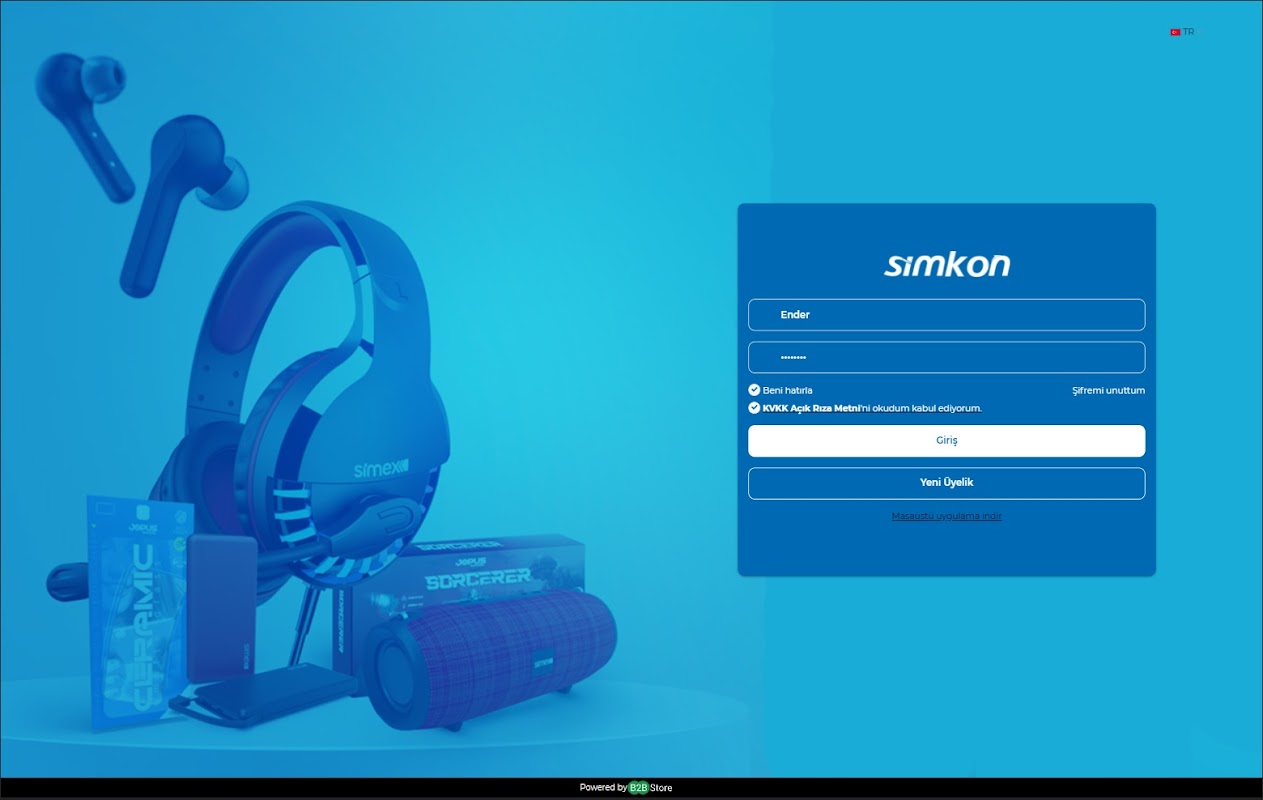Open the Masaüstü uygulama indir link

pyautogui.click(x=946, y=516)
